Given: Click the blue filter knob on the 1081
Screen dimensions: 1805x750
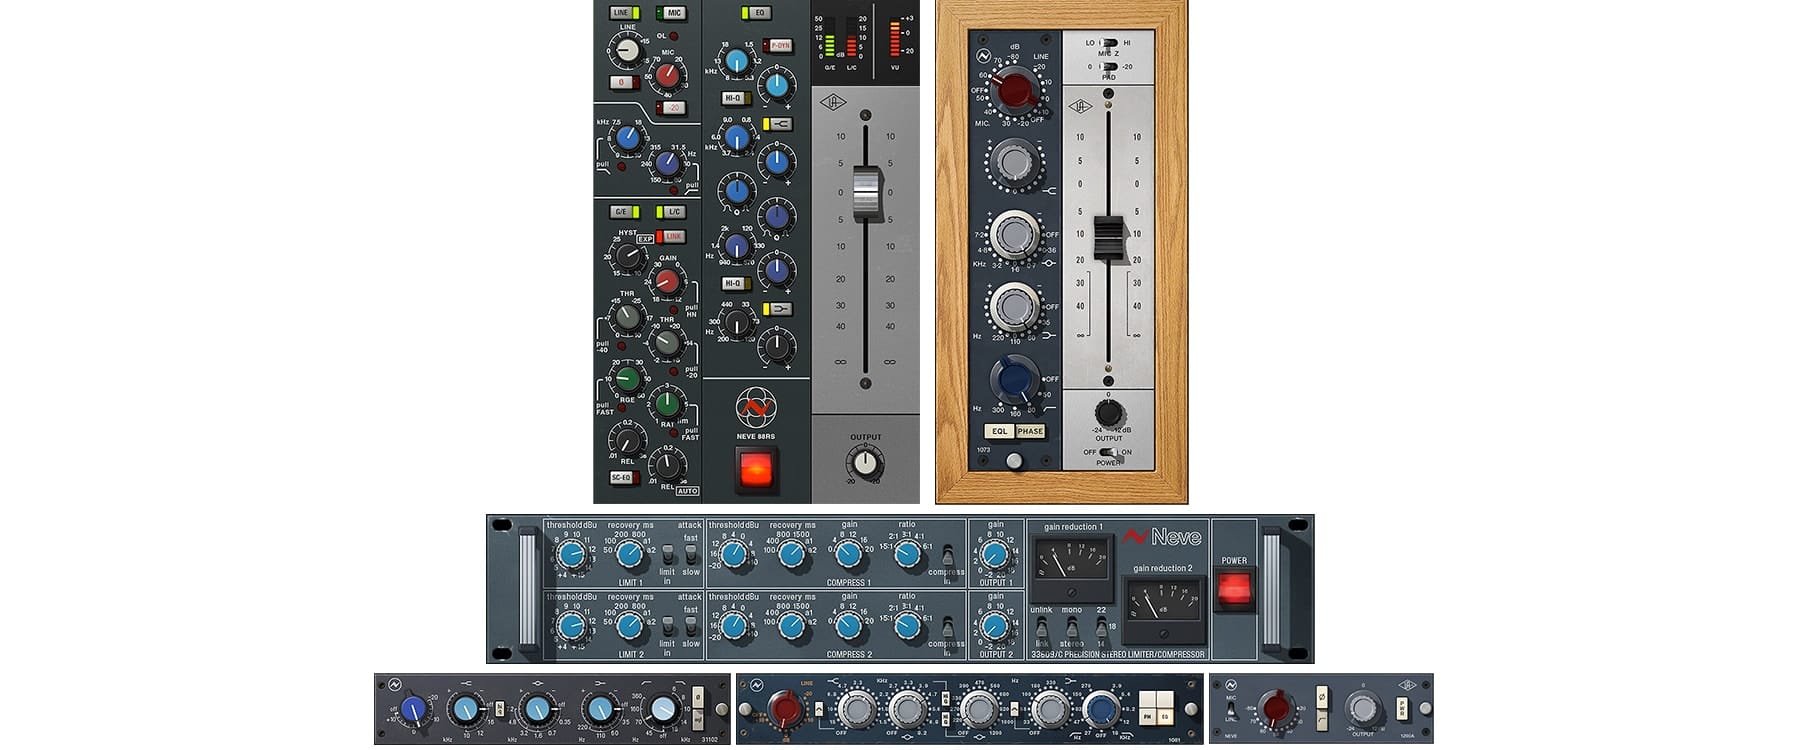Looking at the screenshot, I should (x=1101, y=710).
